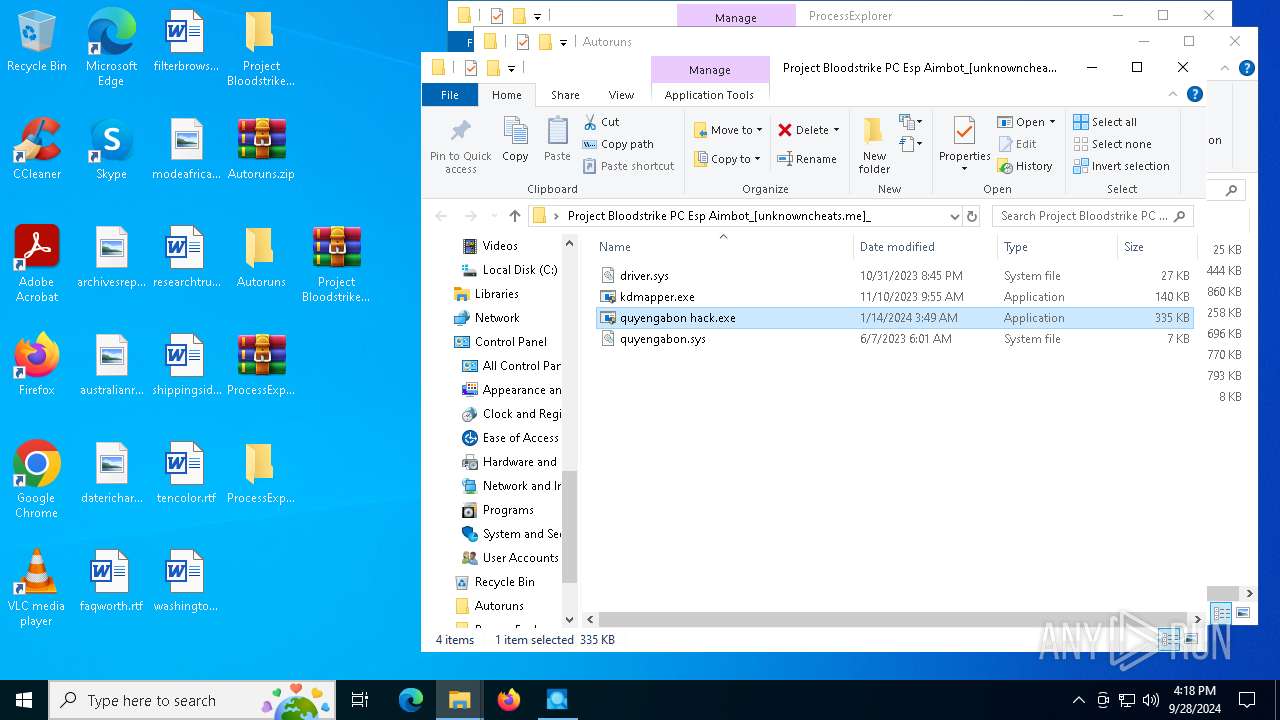
Task: Click the file list horizontal scrollbar
Action: [893, 619]
